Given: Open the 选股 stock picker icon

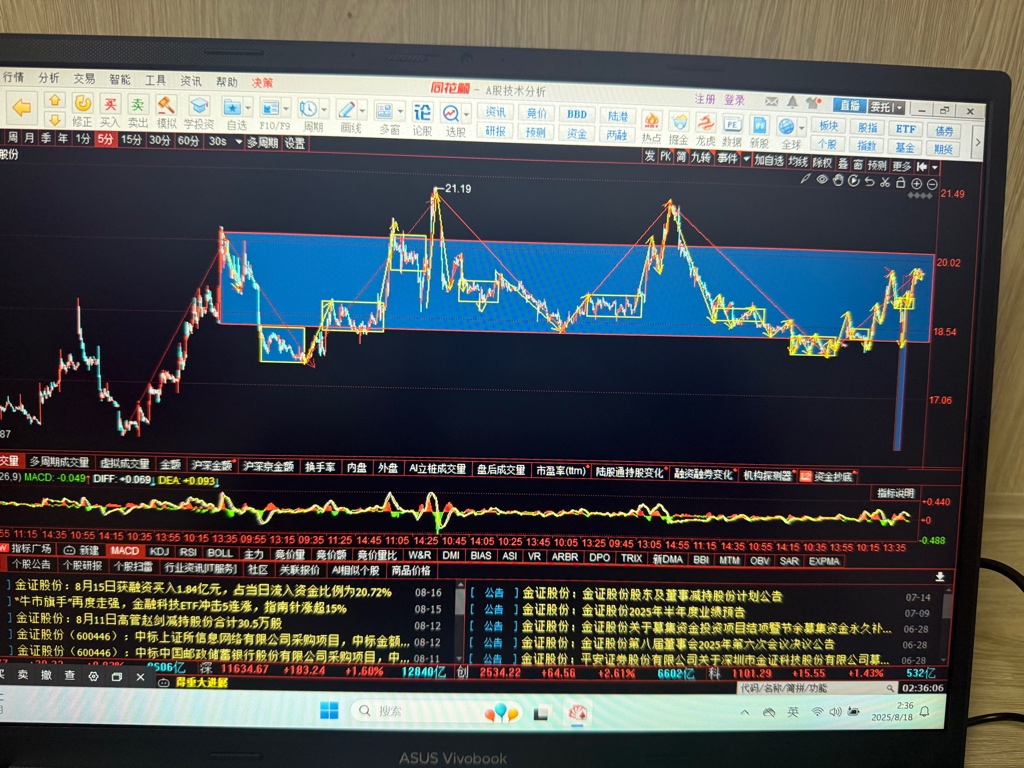Looking at the screenshot, I should (451, 113).
